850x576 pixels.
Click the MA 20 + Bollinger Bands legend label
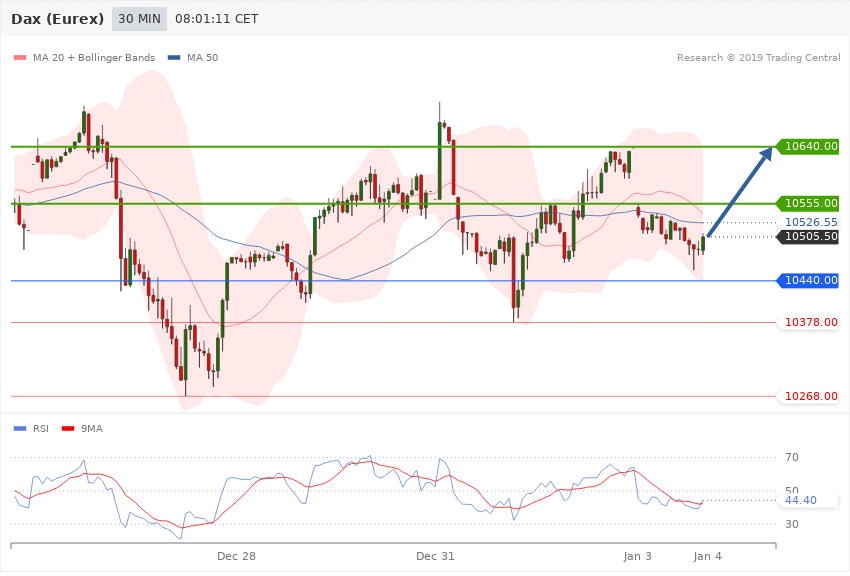94,57
